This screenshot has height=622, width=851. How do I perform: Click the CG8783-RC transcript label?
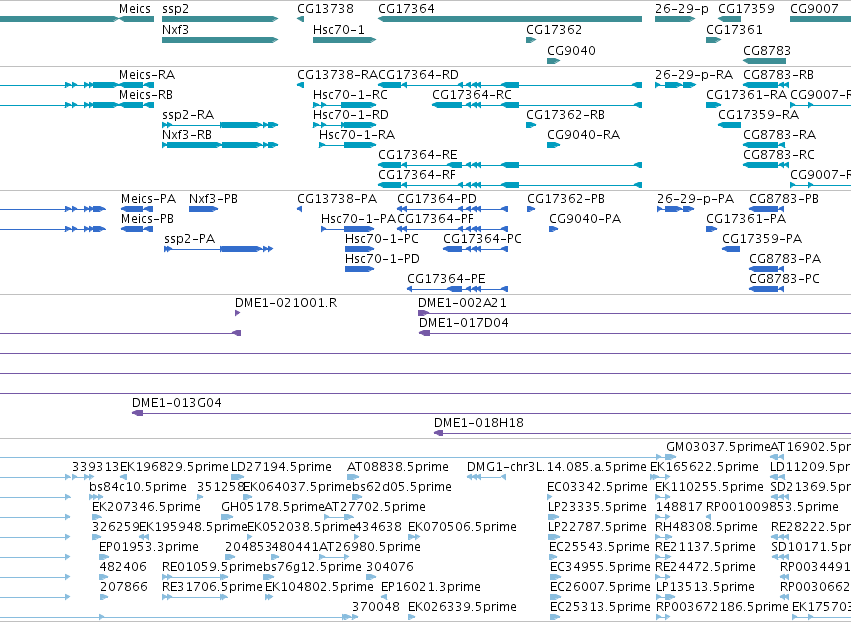(x=778, y=155)
